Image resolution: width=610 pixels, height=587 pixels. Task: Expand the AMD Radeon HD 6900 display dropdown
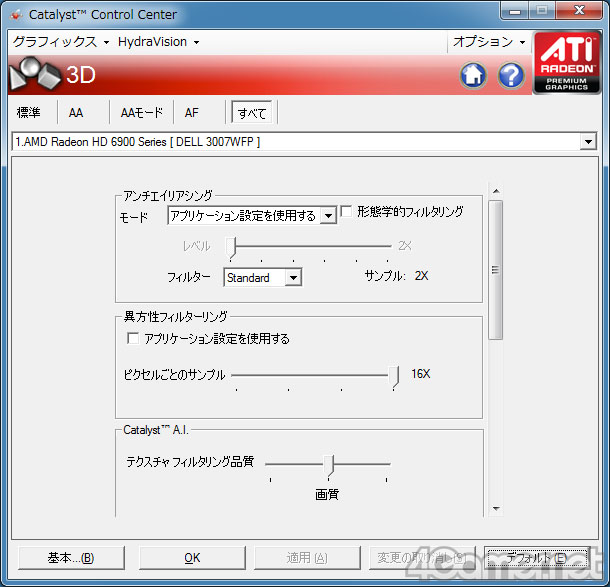click(588, 142)
